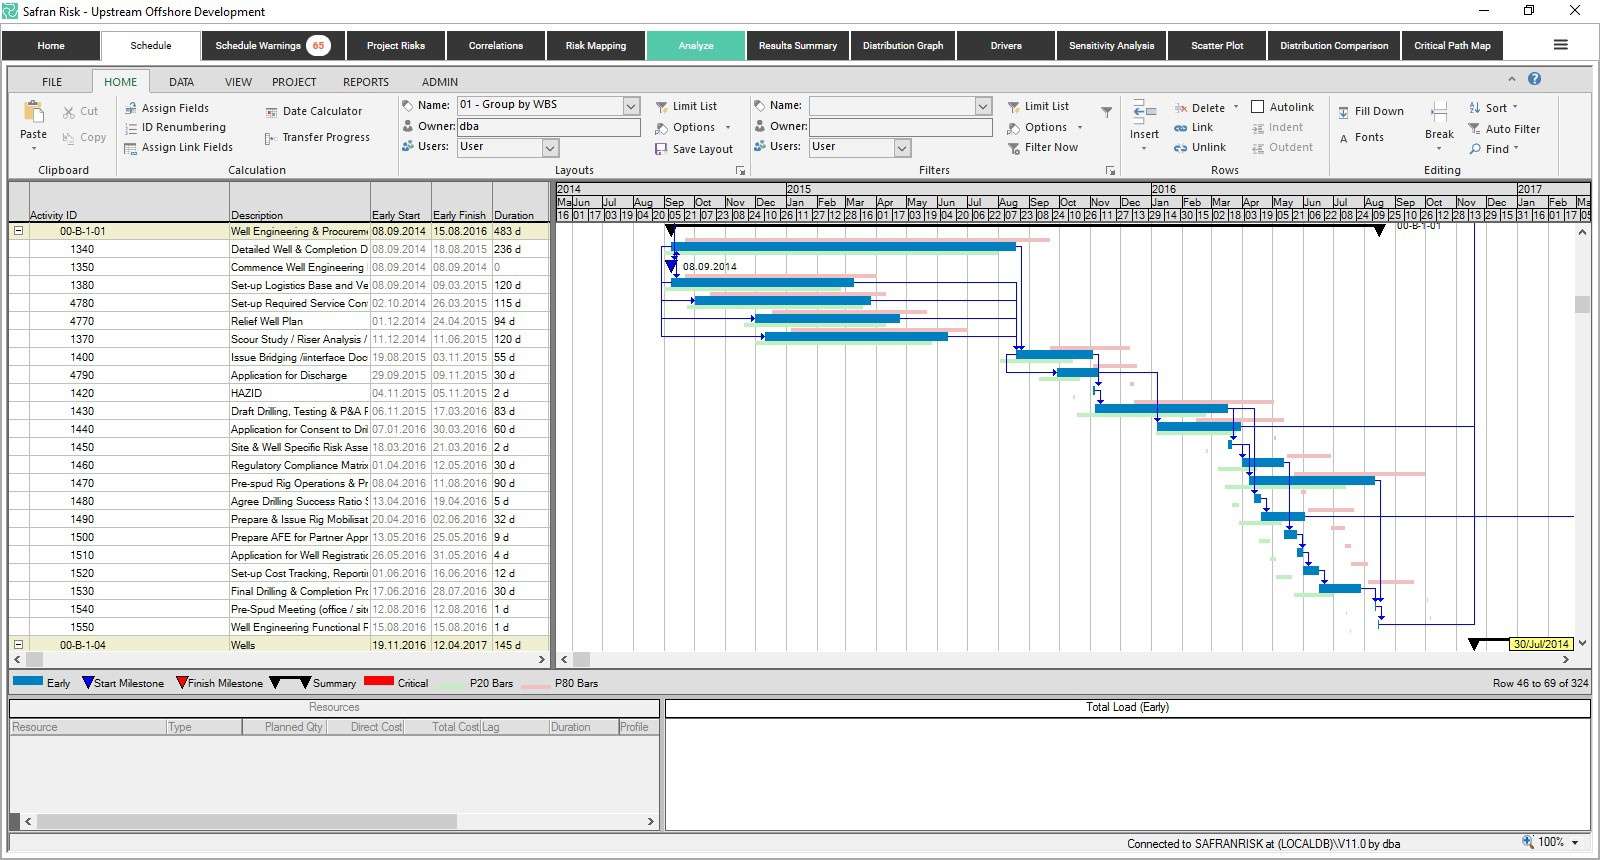Collapse the 00-B-1-01 group row
This screenshot has width=1600, height=860.
tap(18, 231)
